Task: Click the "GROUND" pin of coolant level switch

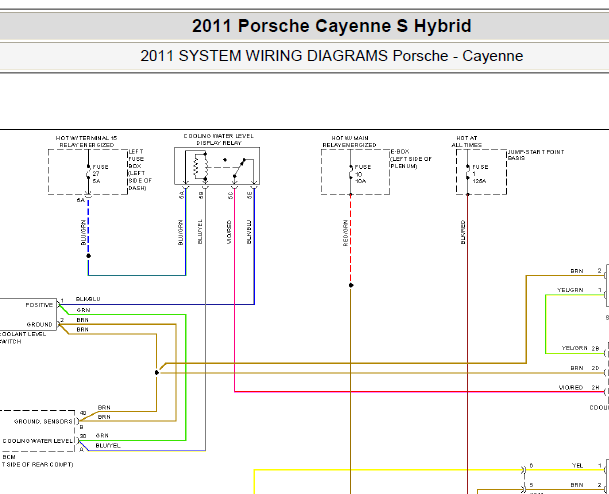Action: click(40, 324)
